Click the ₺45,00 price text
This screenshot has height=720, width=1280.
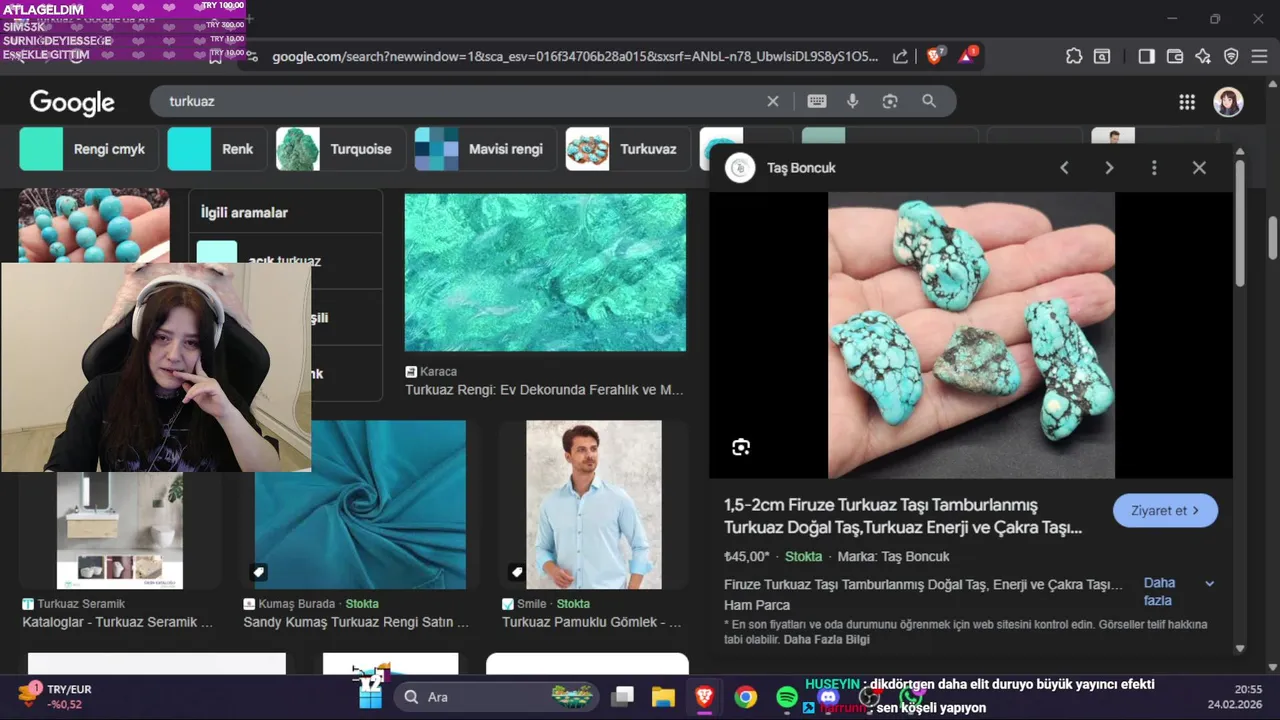tap(747, 556)
